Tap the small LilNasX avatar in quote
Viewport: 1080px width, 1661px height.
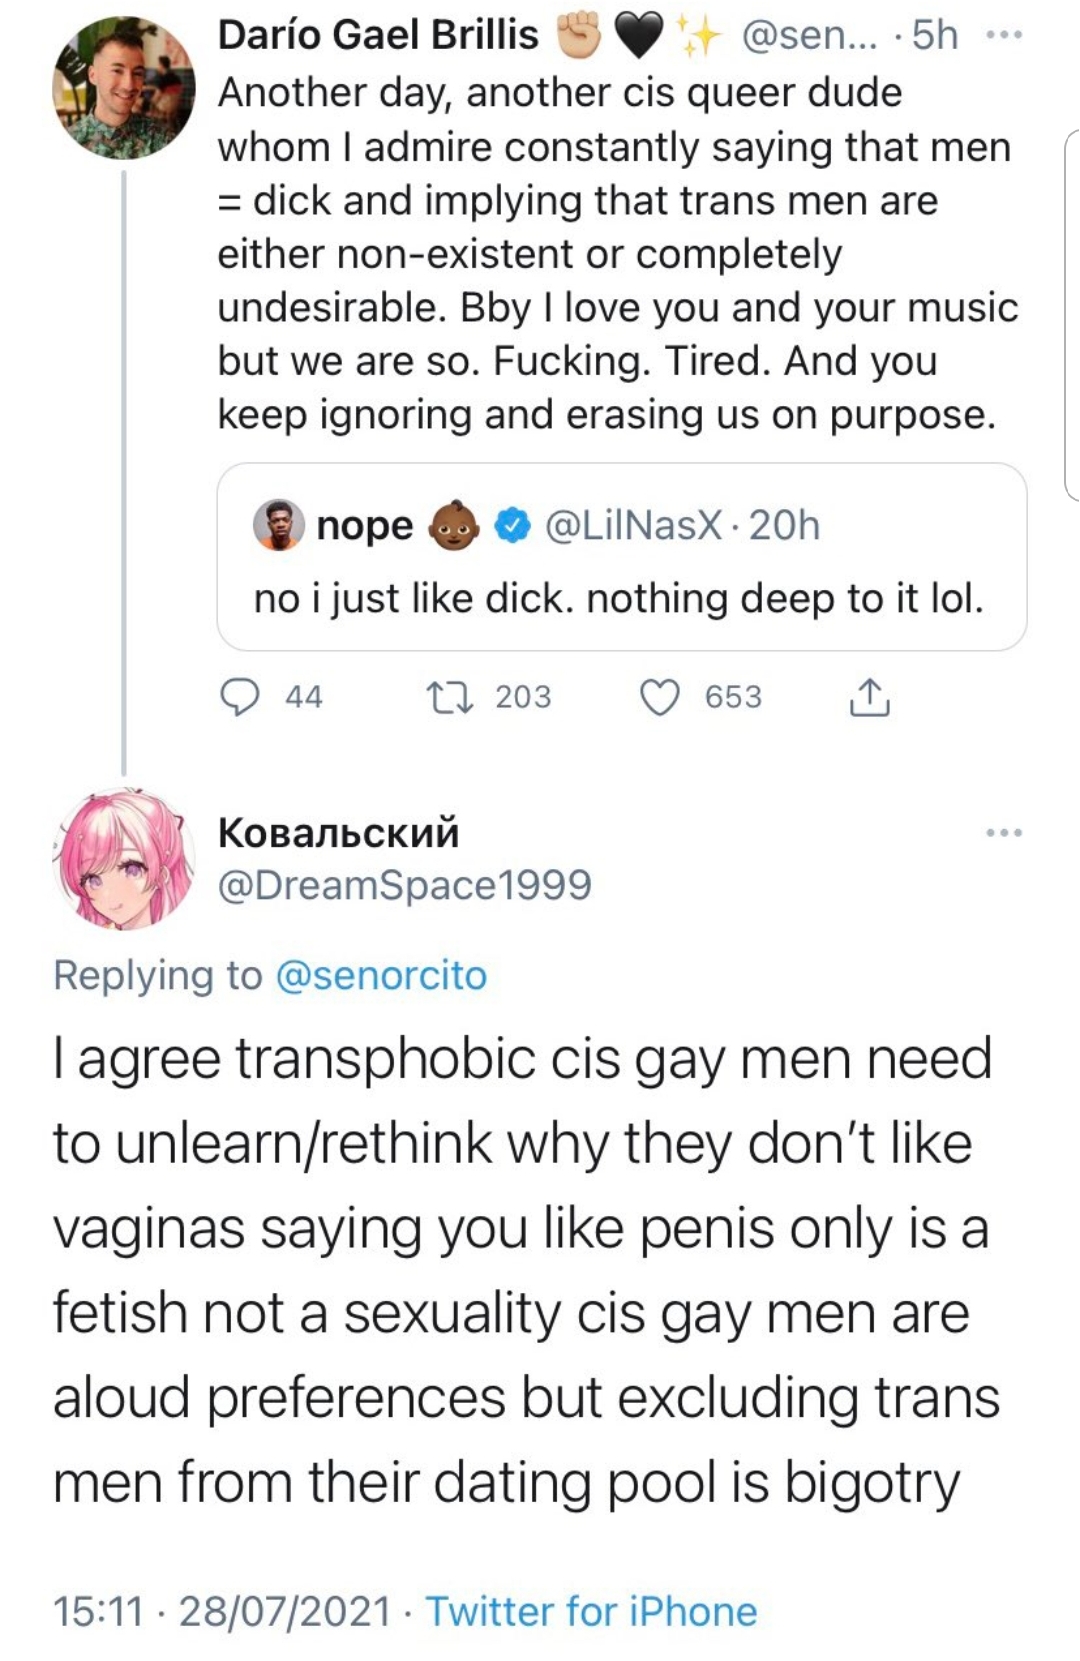pos(278,525)
